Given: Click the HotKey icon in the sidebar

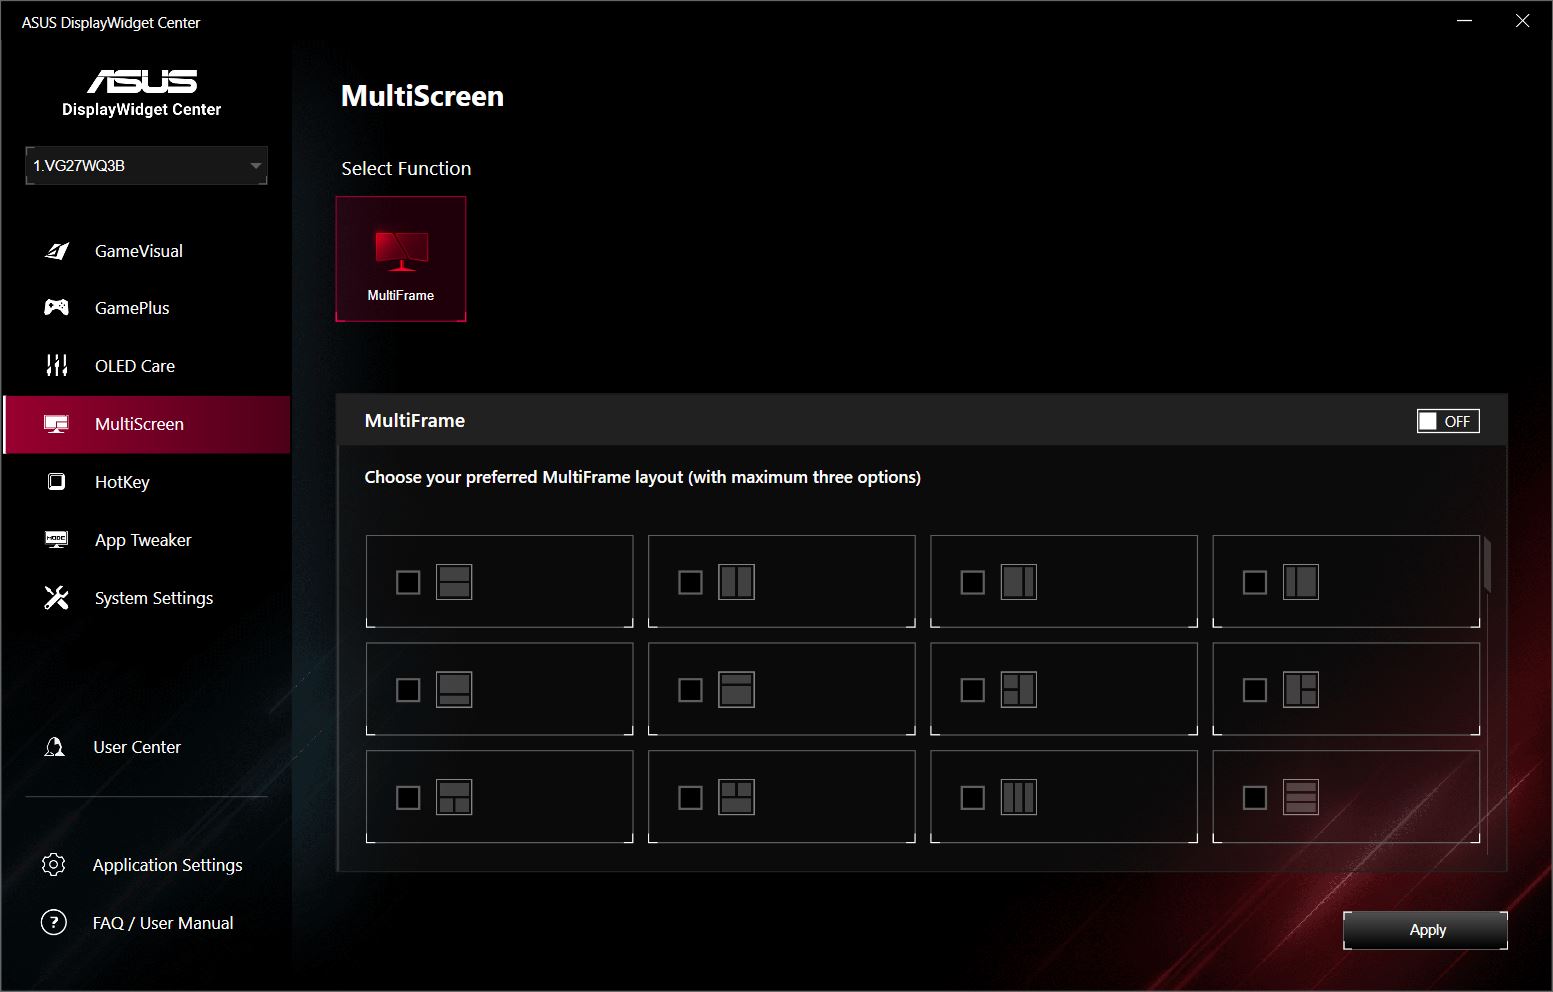Looking at the screenshot, I should point(57,482).
